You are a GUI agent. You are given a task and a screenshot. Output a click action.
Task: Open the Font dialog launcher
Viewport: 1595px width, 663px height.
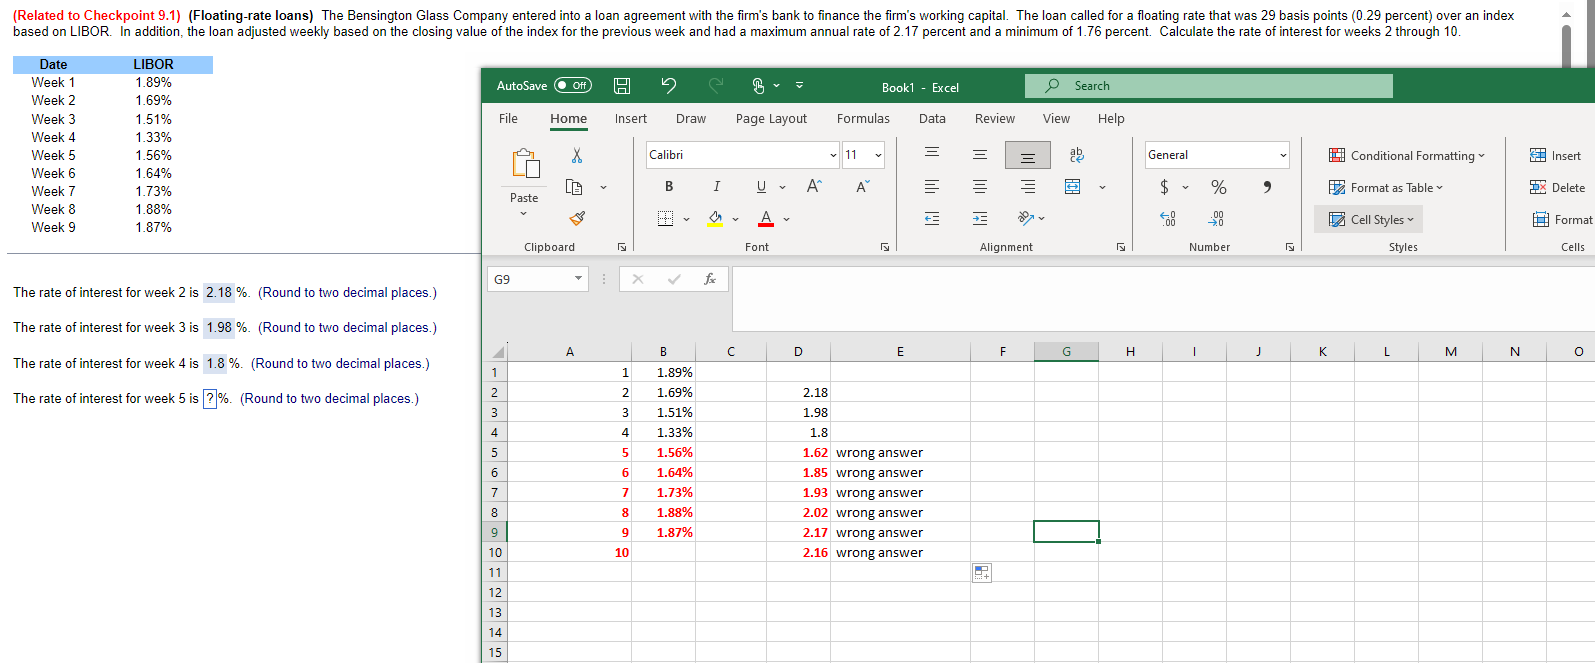pos(885,247)
